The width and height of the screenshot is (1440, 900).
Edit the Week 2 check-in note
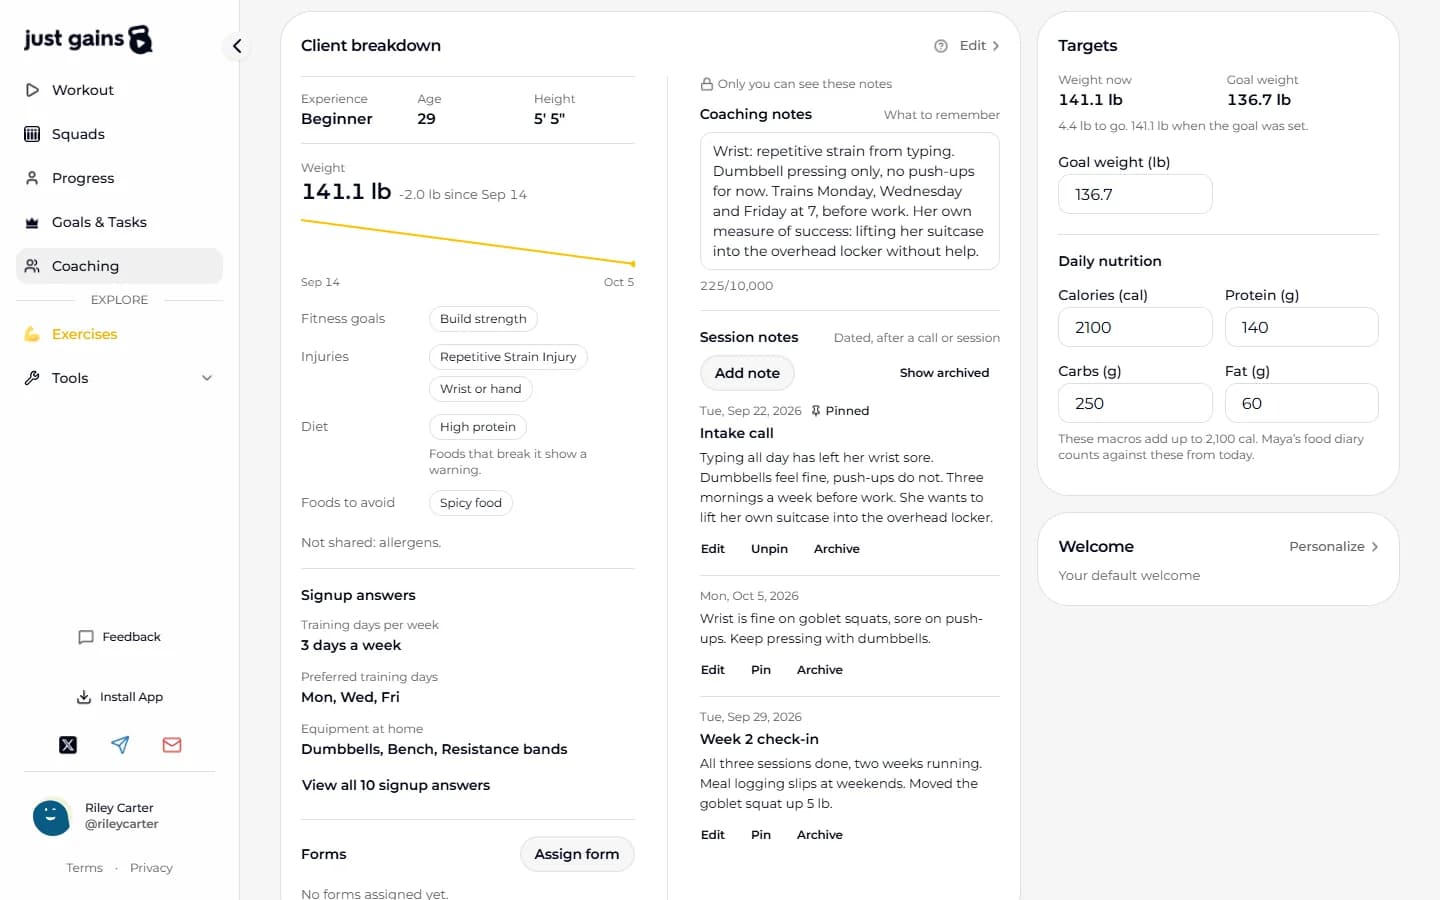[713, 835]
